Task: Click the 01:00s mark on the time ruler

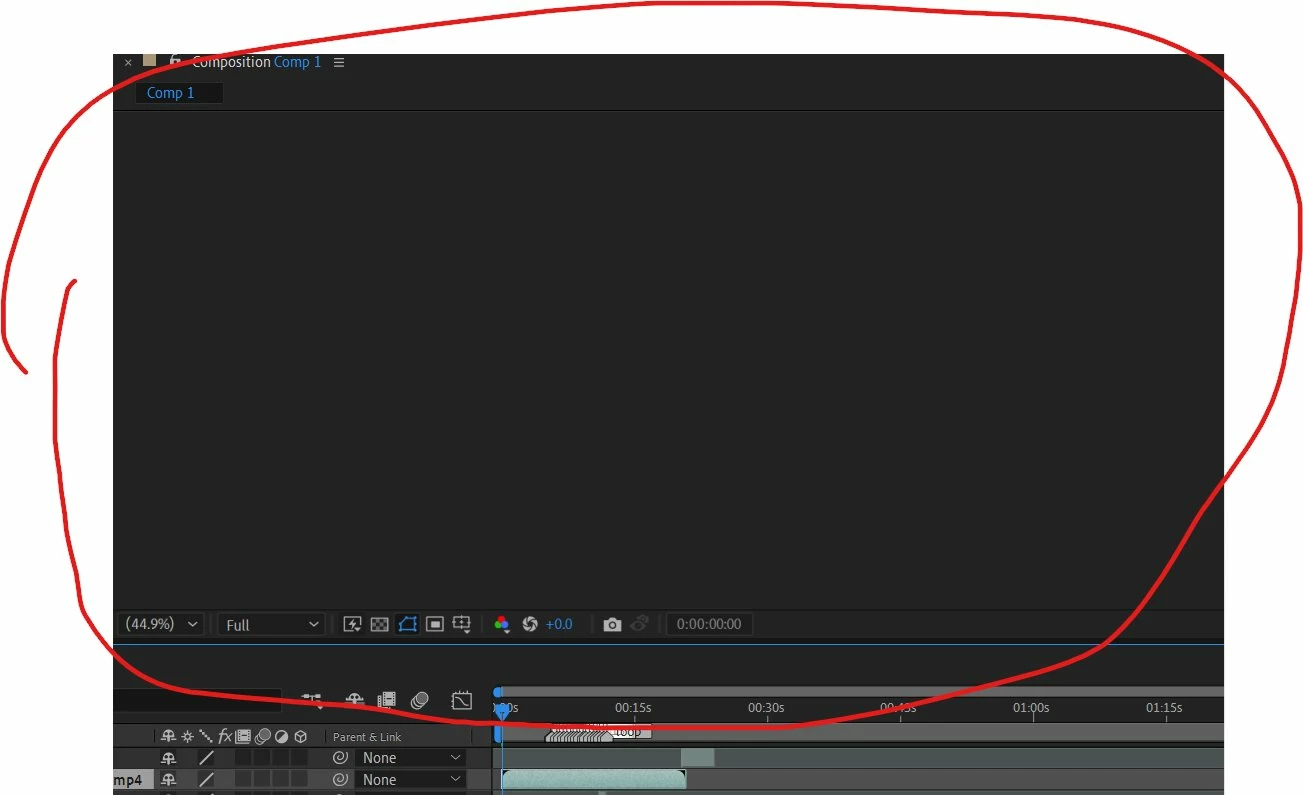Action: pos(1031,708)
